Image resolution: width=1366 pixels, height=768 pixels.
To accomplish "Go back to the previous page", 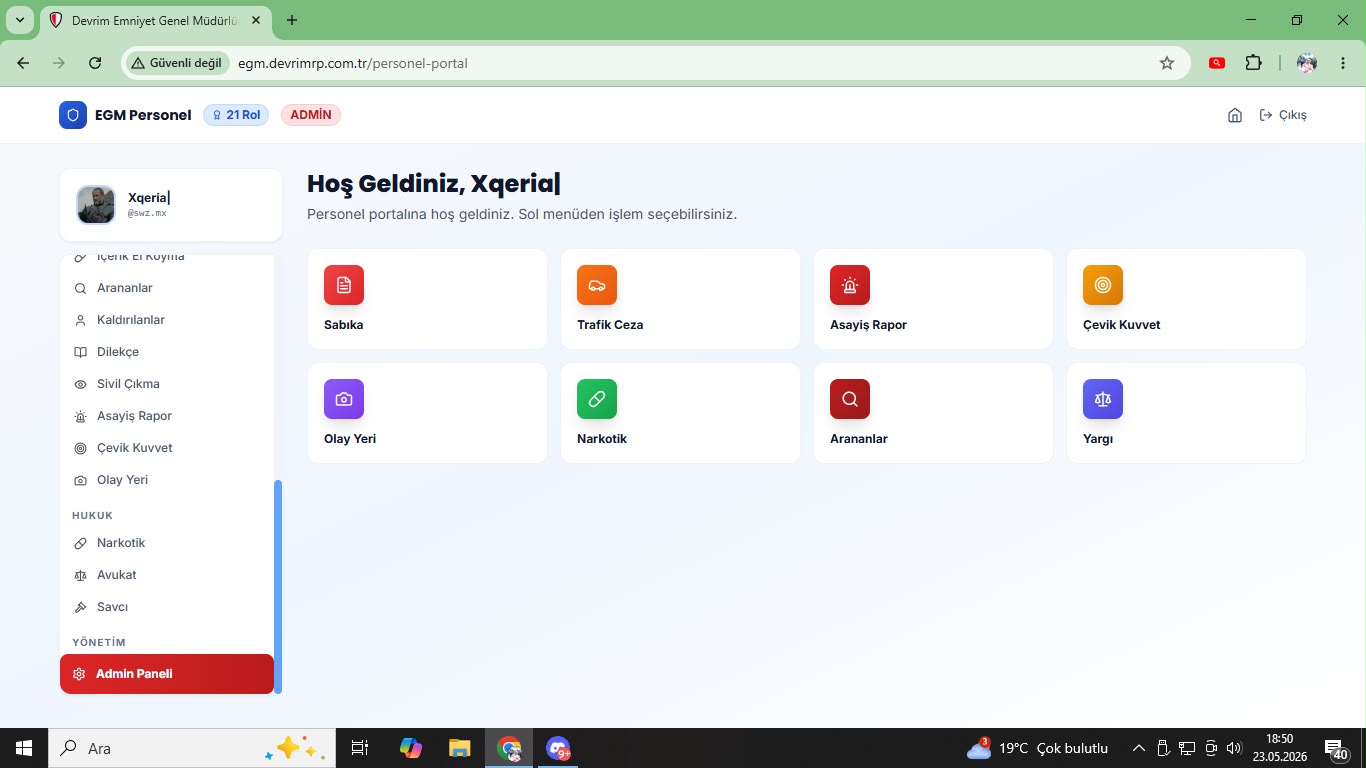I will [23, 63].
